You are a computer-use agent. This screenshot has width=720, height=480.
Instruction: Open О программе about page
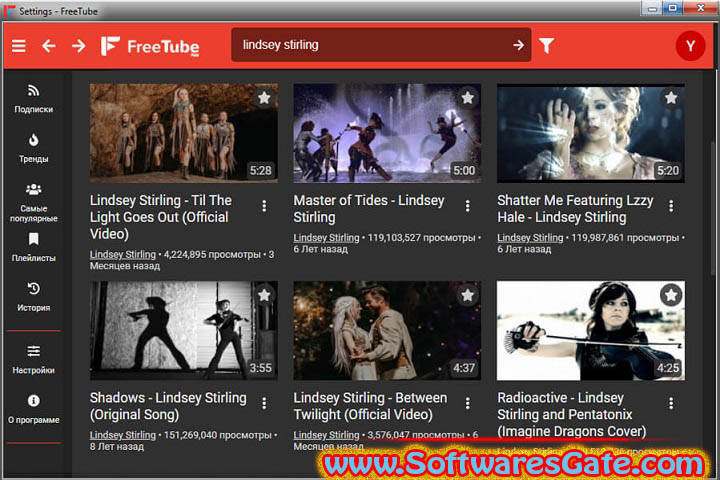coord(34,409)
